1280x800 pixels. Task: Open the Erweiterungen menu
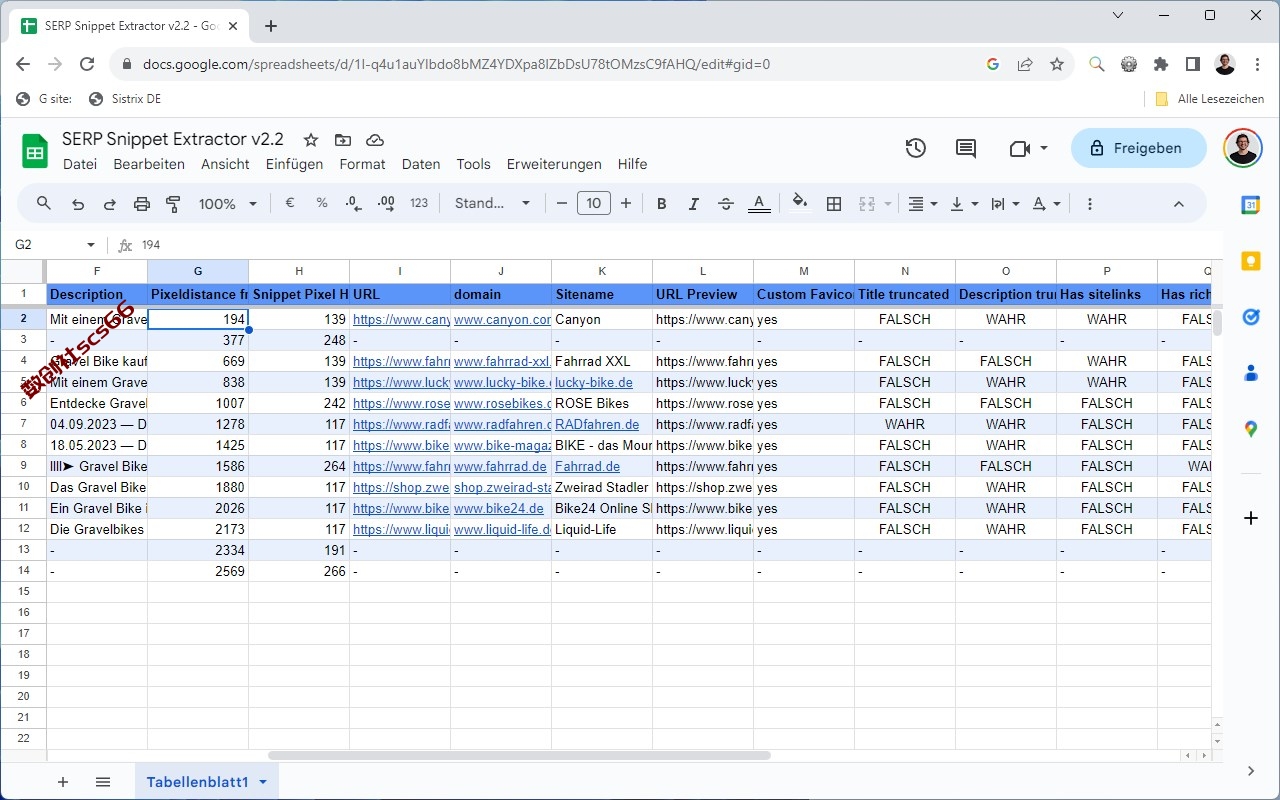click(x=554, y=164)
